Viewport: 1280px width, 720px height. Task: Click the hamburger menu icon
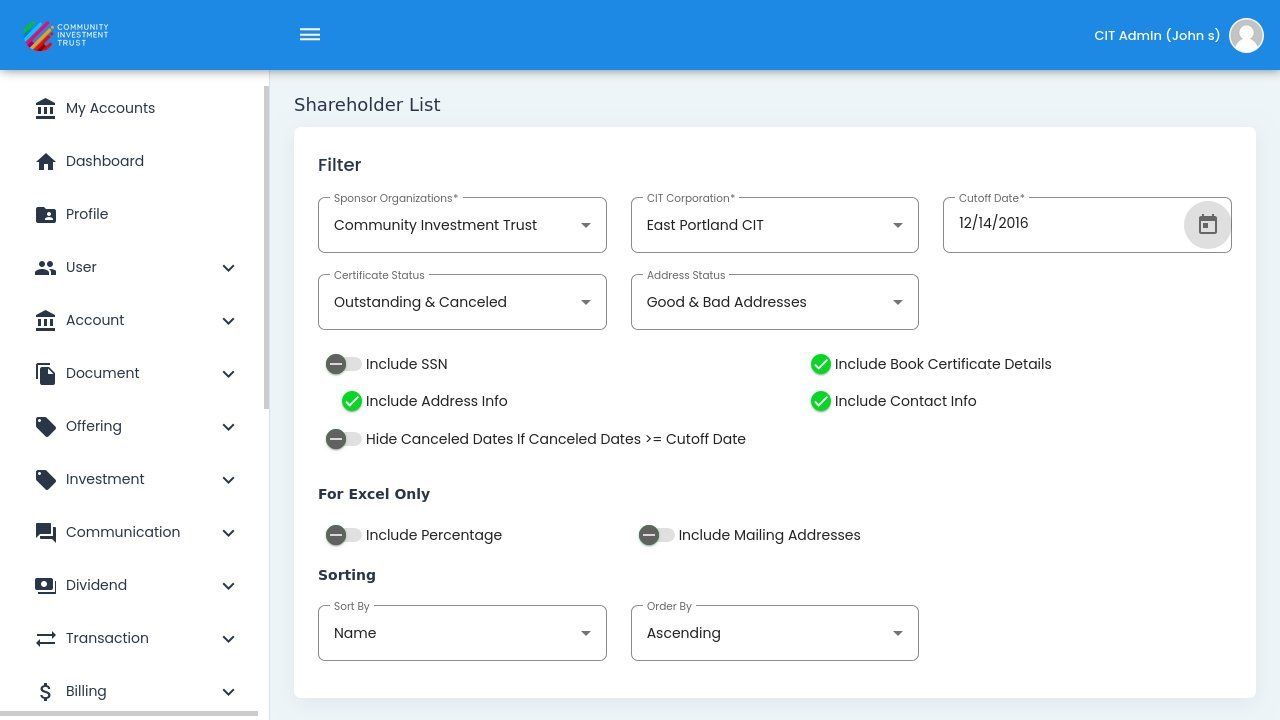click(x=310, y=35)
